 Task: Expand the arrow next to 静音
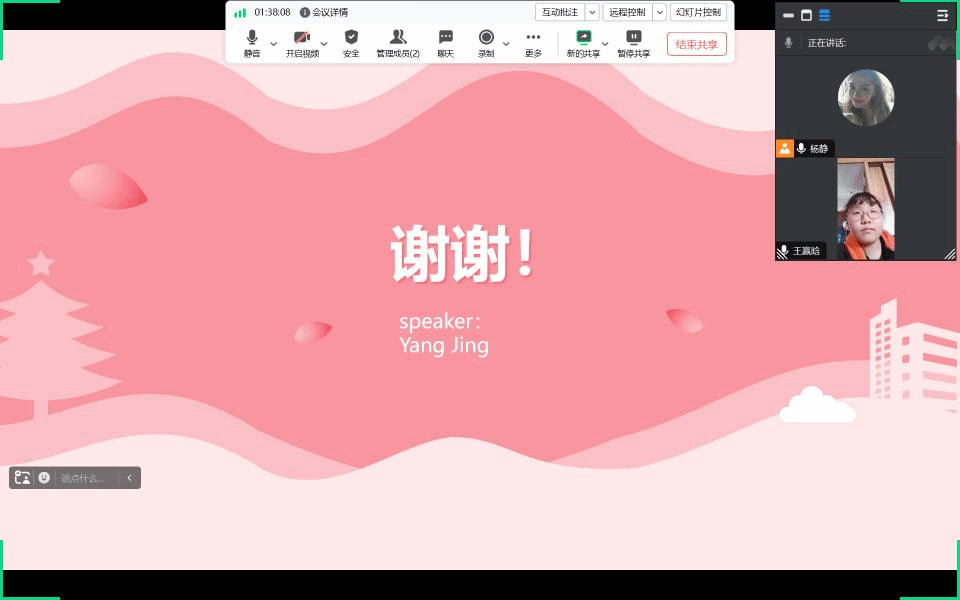point(274,44)
